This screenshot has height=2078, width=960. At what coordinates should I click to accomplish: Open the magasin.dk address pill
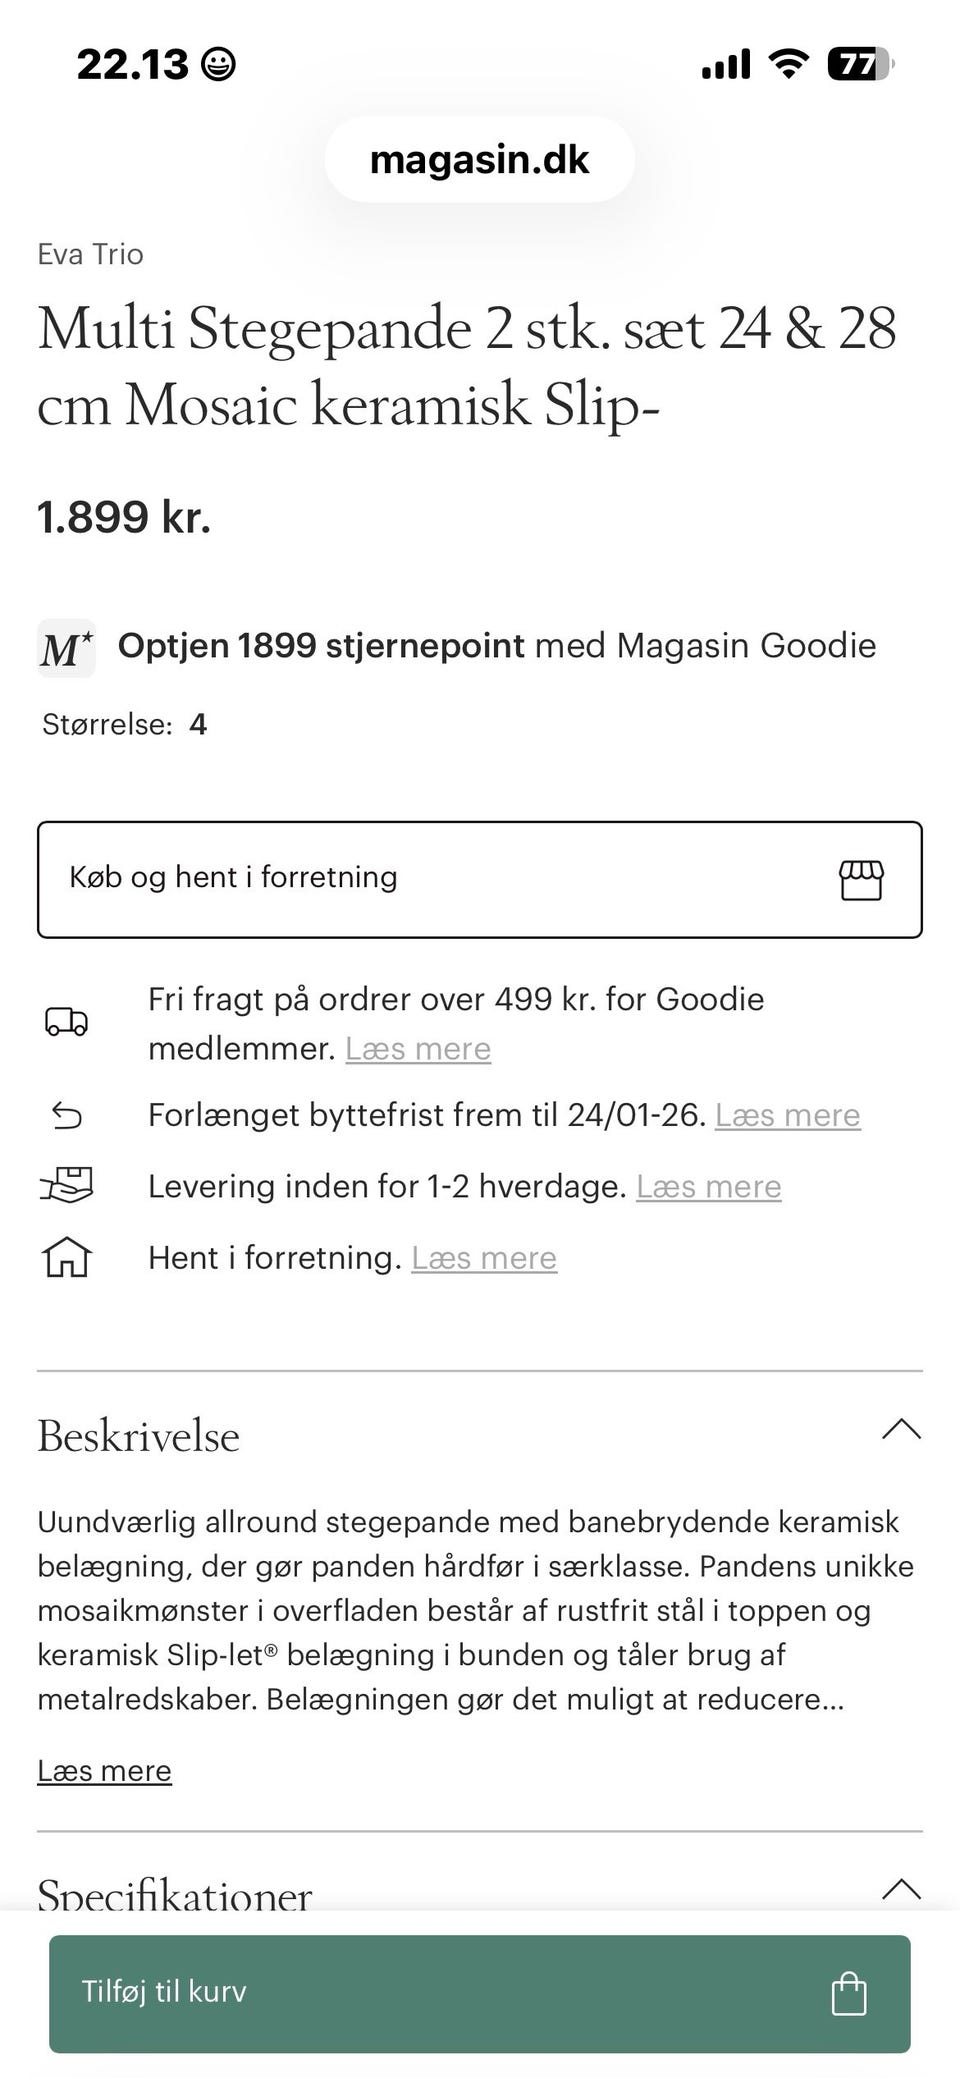pyautogui.click(x=479, y=158)
